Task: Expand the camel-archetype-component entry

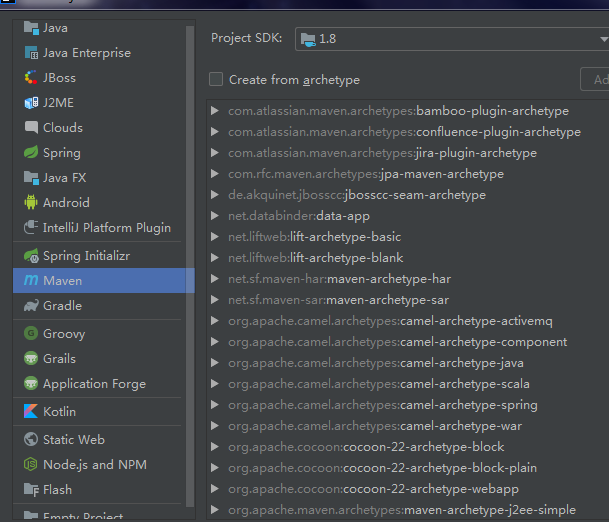Action: pos(214,341)
